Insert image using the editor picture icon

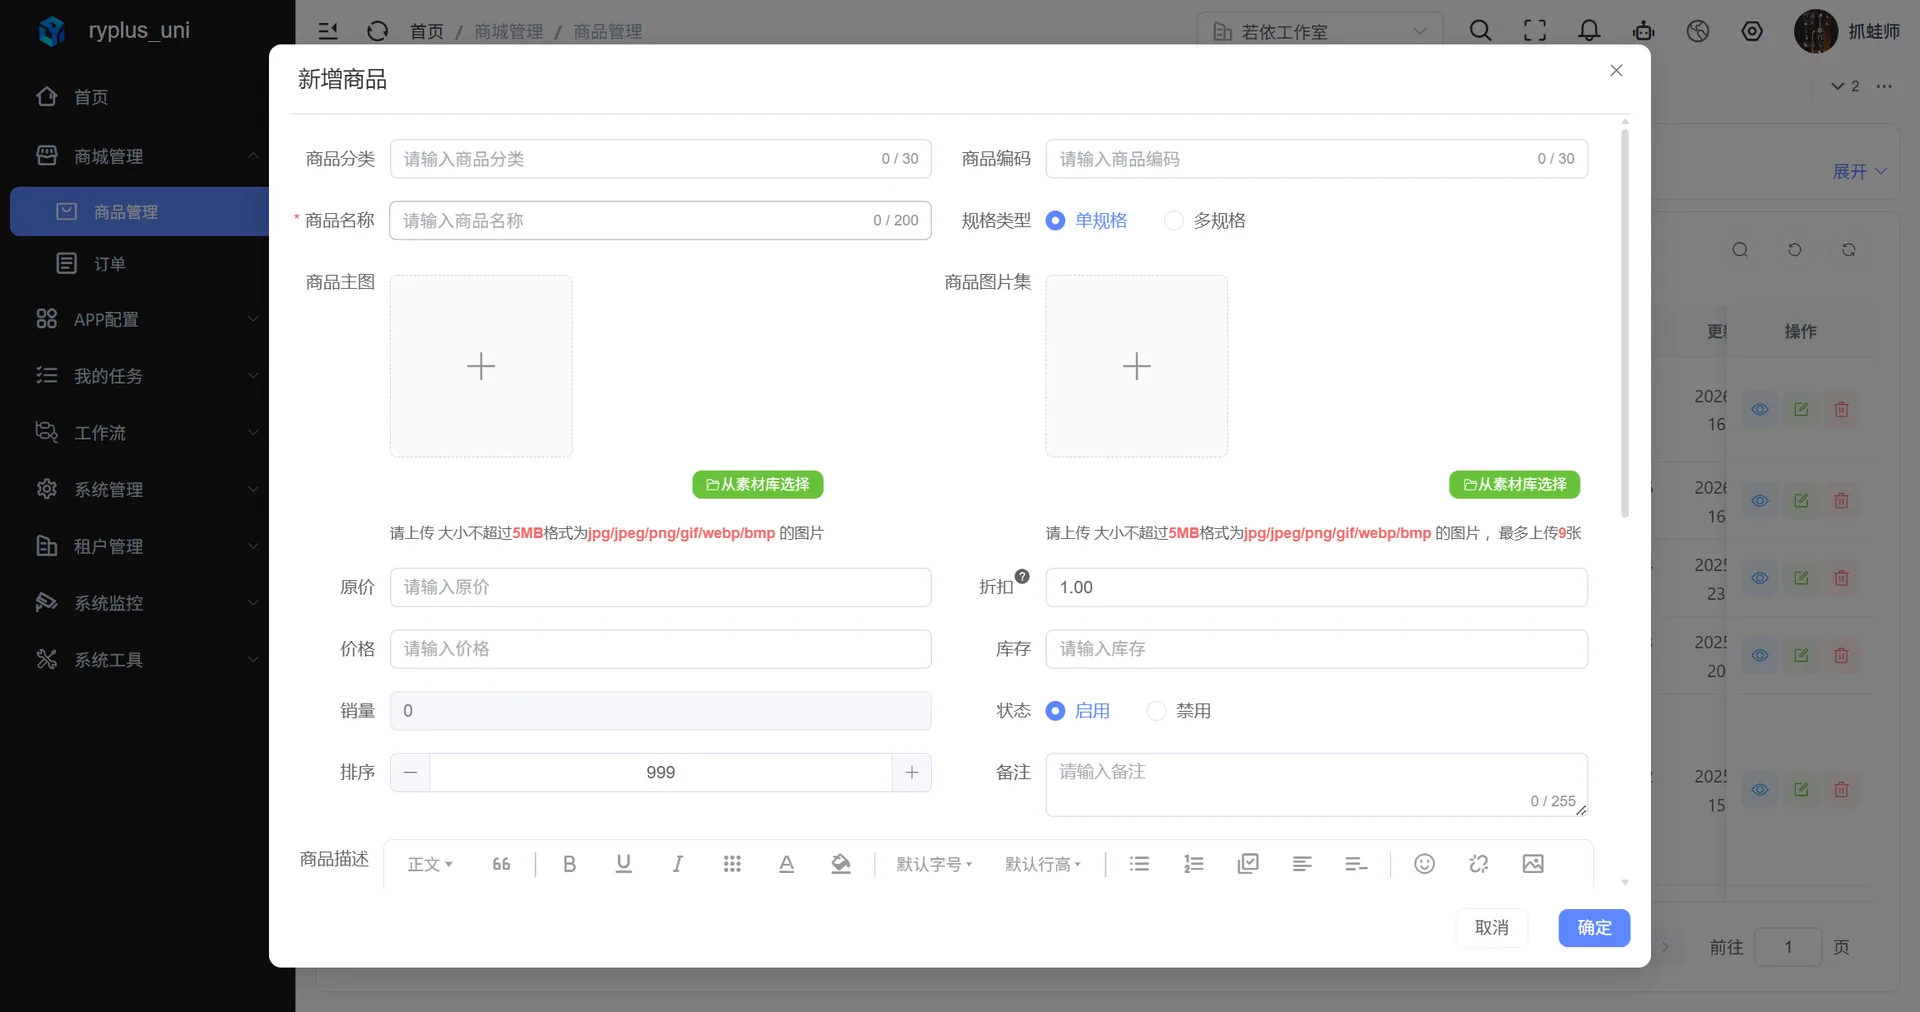[1532, 864]
